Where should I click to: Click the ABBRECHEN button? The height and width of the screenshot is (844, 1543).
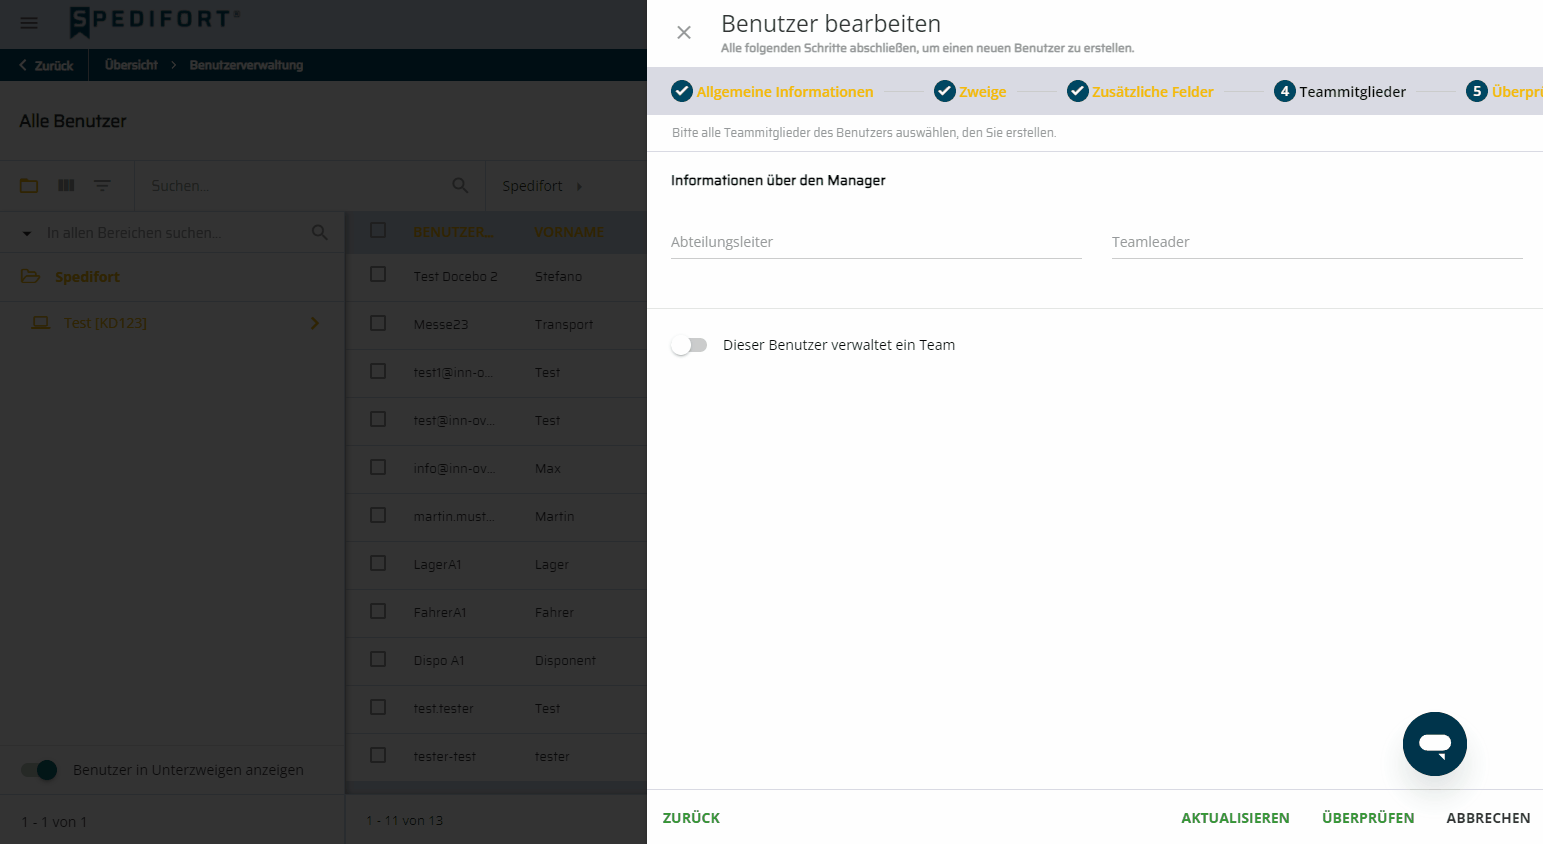[1488, 818]
